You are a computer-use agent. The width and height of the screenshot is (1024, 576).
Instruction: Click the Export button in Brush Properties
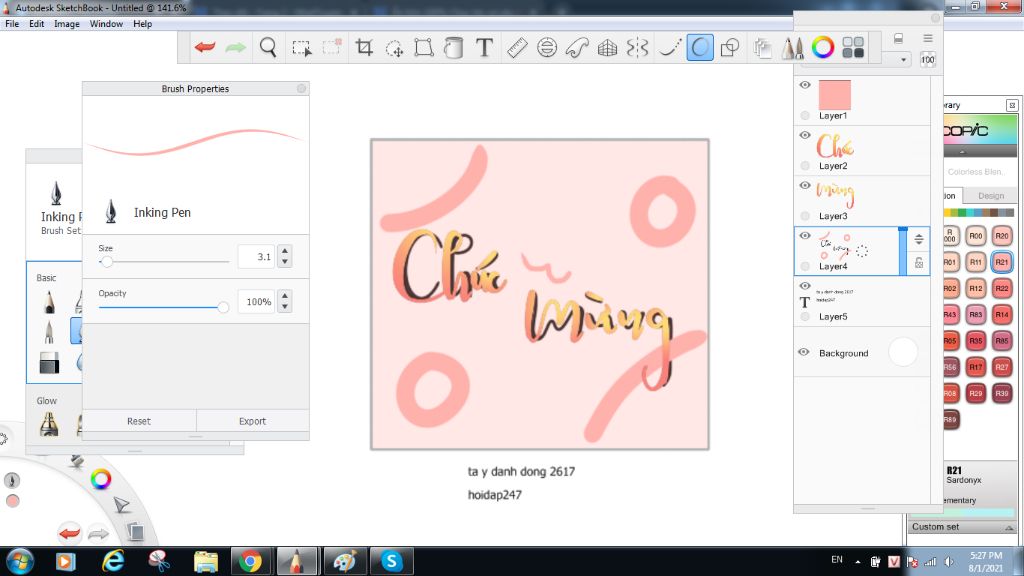coord(252,421)
